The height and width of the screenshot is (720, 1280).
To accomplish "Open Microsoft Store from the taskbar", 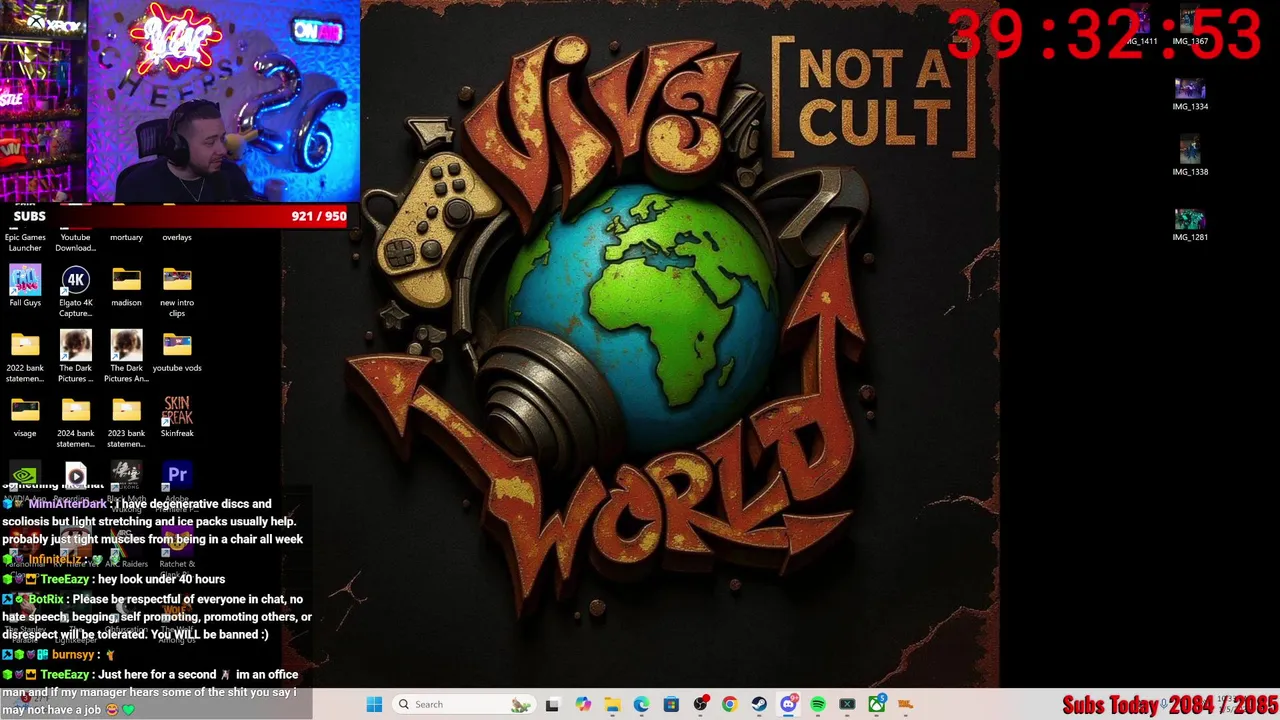I will tap(671, 704).
